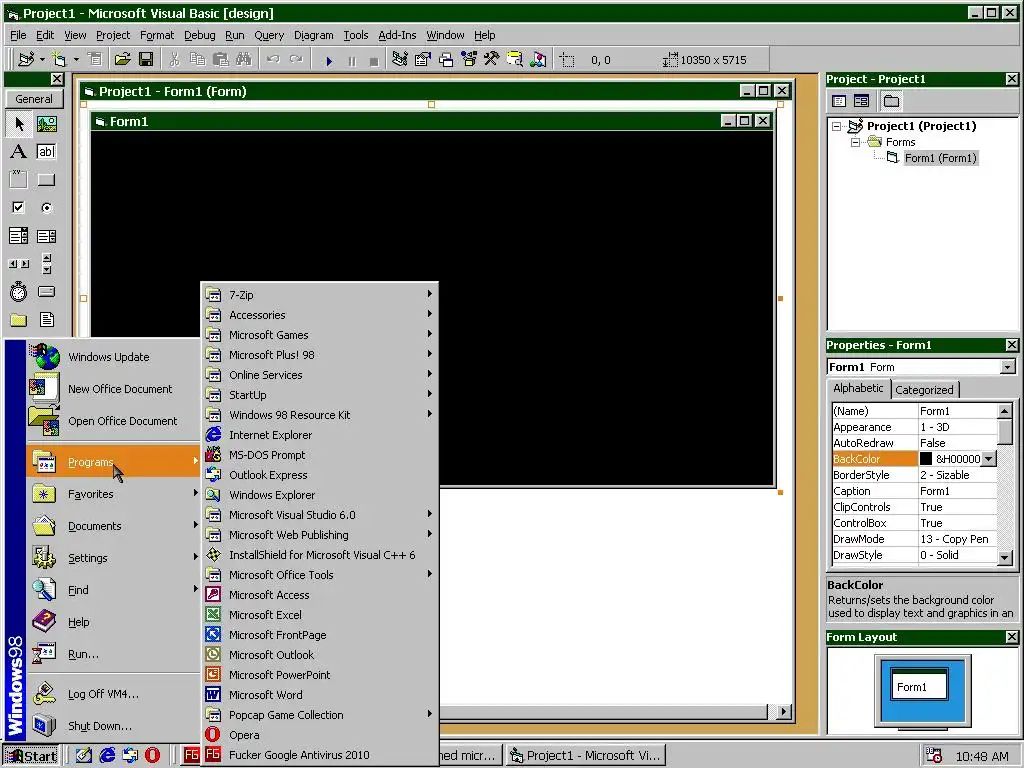Click the Form Layout Window toolbar icon
This screenshot has width=1024, height=768.
coord(446,60)
